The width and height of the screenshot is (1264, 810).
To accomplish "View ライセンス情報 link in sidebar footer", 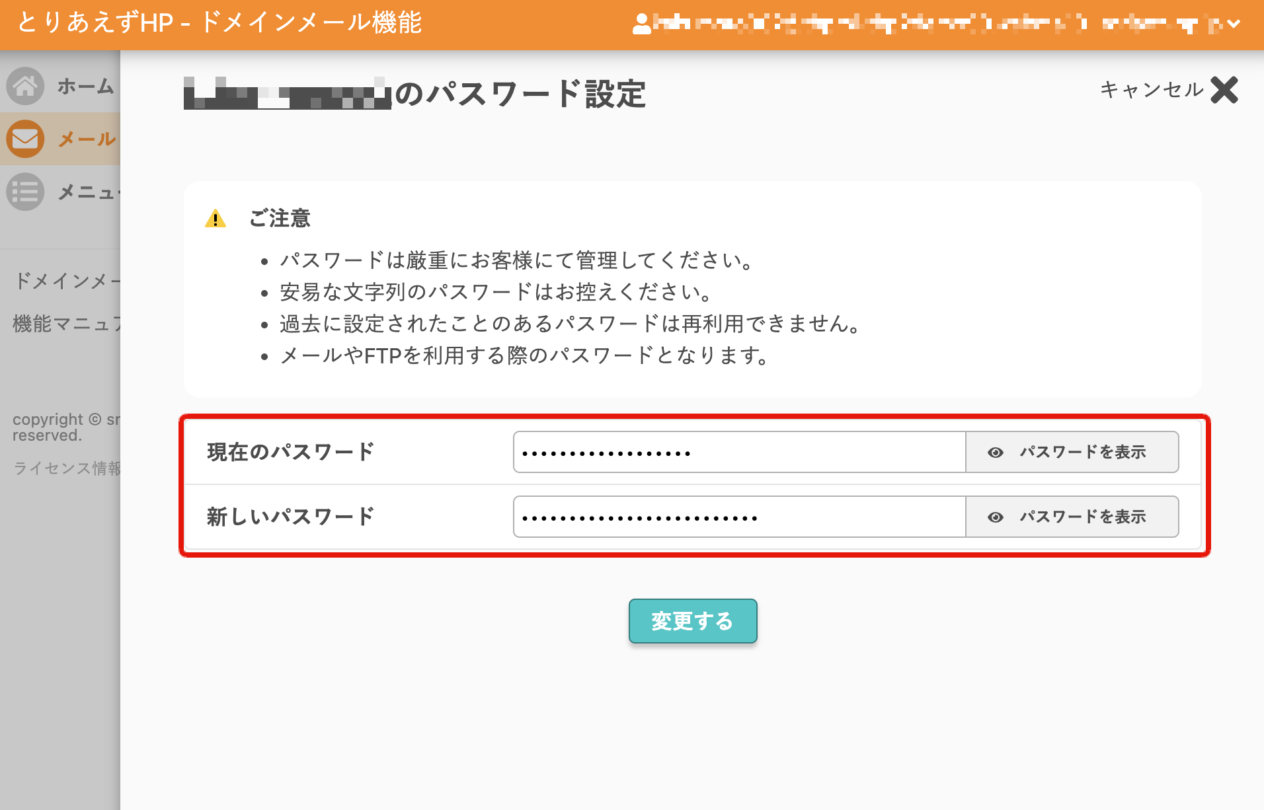I will point(66,468).
